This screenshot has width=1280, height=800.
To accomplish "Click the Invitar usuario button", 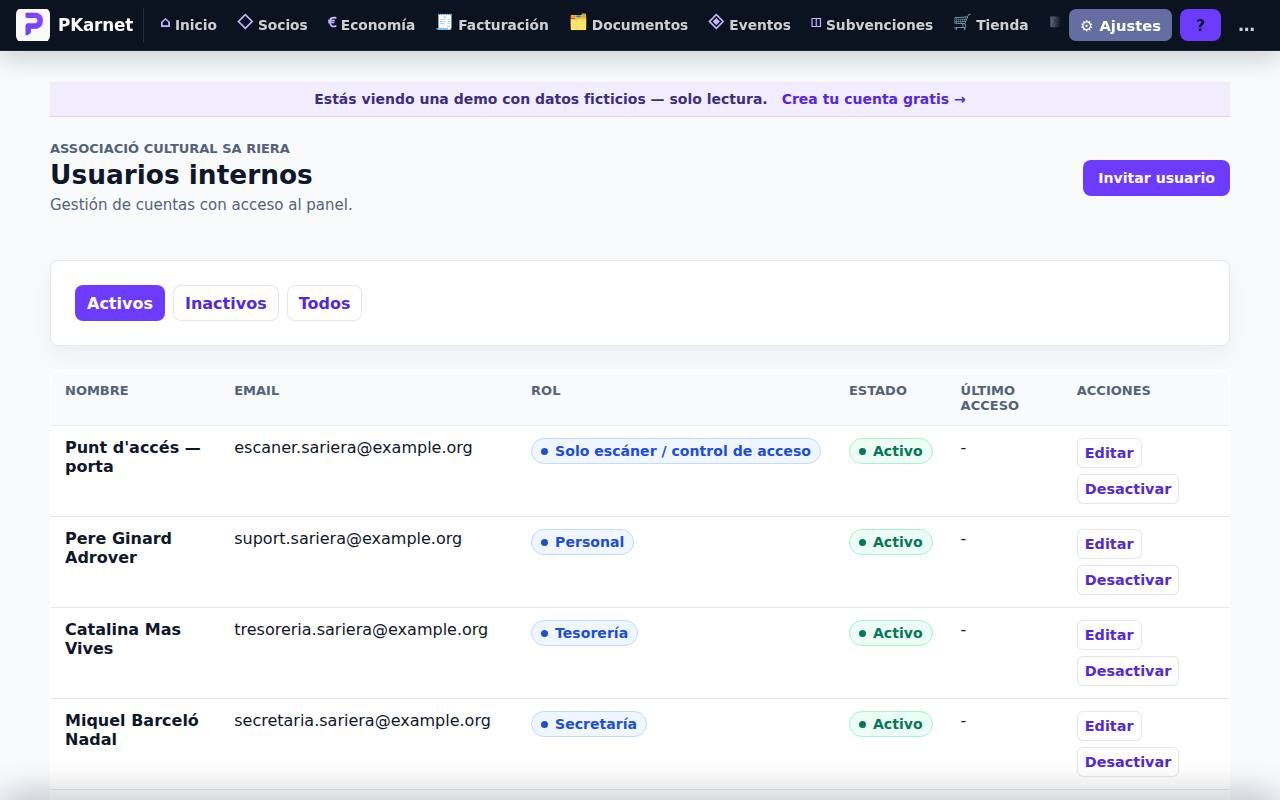I will coord(1156,178).
